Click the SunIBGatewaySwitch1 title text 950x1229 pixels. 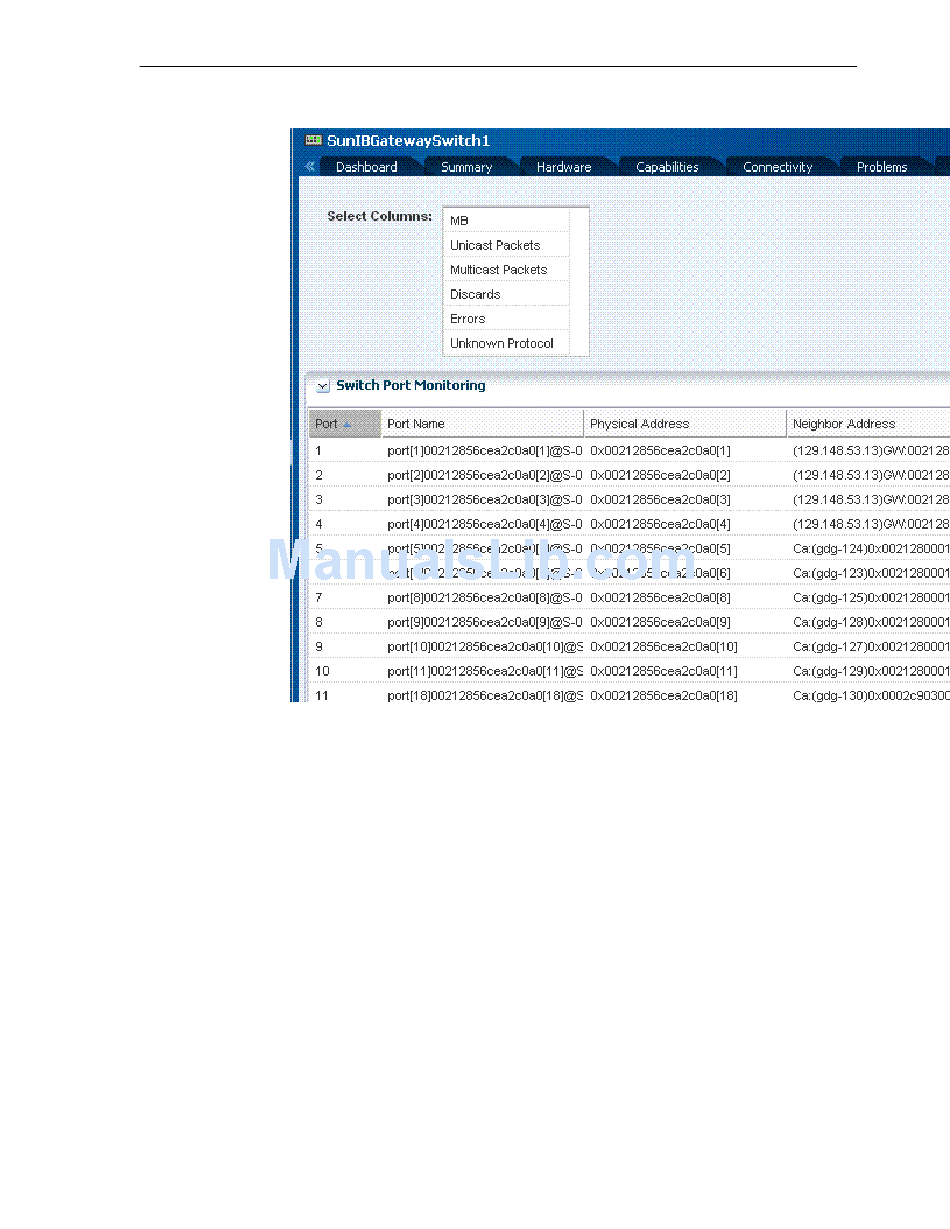point(408,141)
